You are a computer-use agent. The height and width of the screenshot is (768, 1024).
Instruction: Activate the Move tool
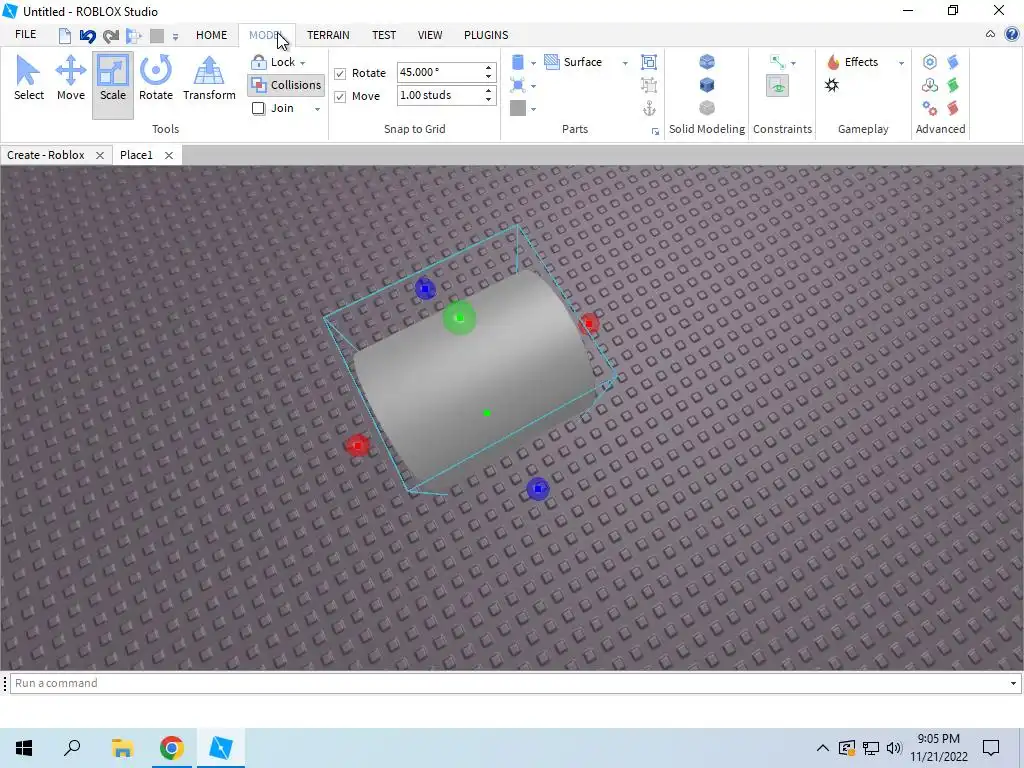[71, 78]
